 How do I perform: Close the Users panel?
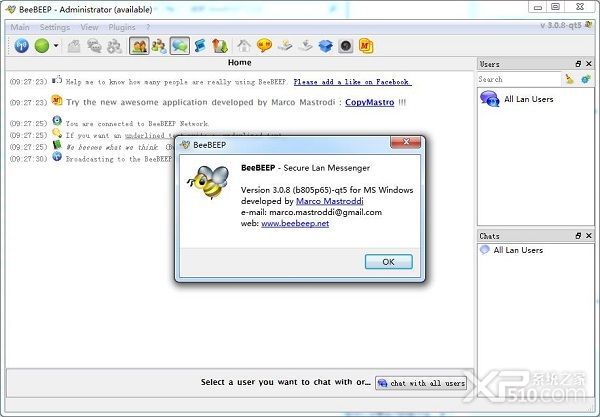pos(589,64)
